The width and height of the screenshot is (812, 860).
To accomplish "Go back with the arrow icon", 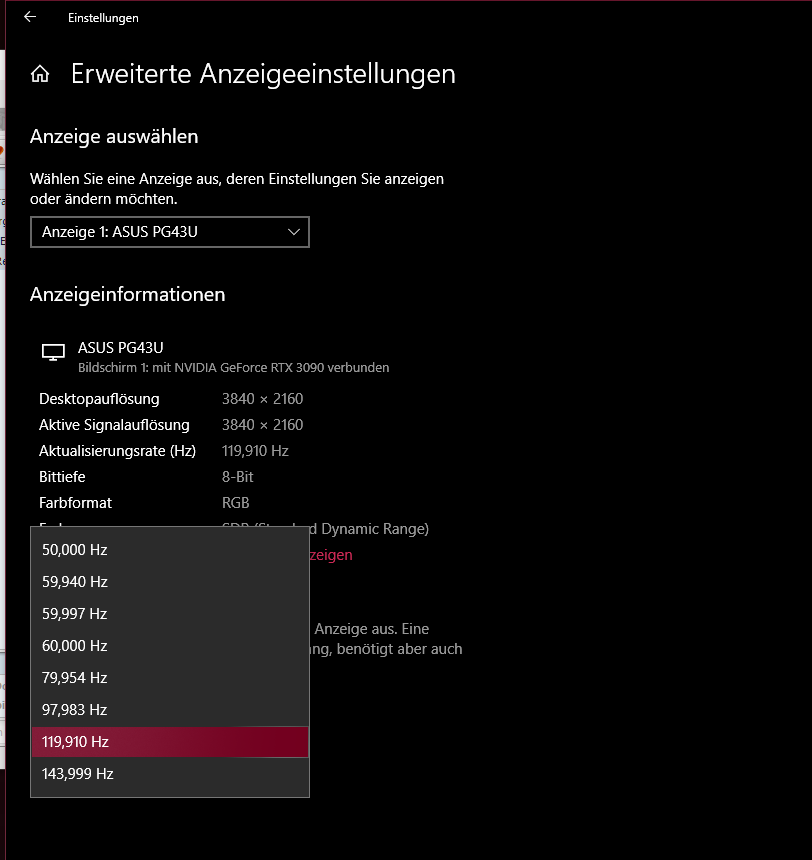I will pyautogui.click(x=30, y=17).
